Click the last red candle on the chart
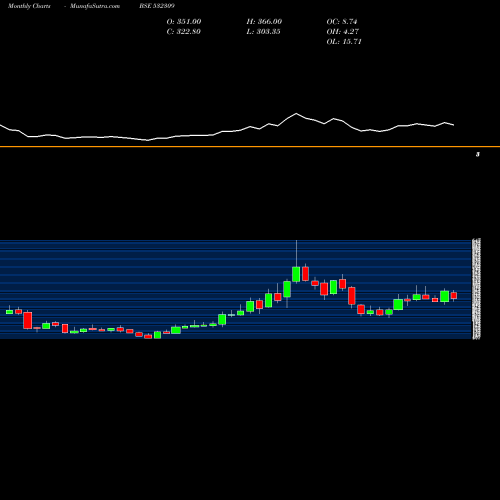This screenshot has height=500, width=500. (x=454, y=295)
